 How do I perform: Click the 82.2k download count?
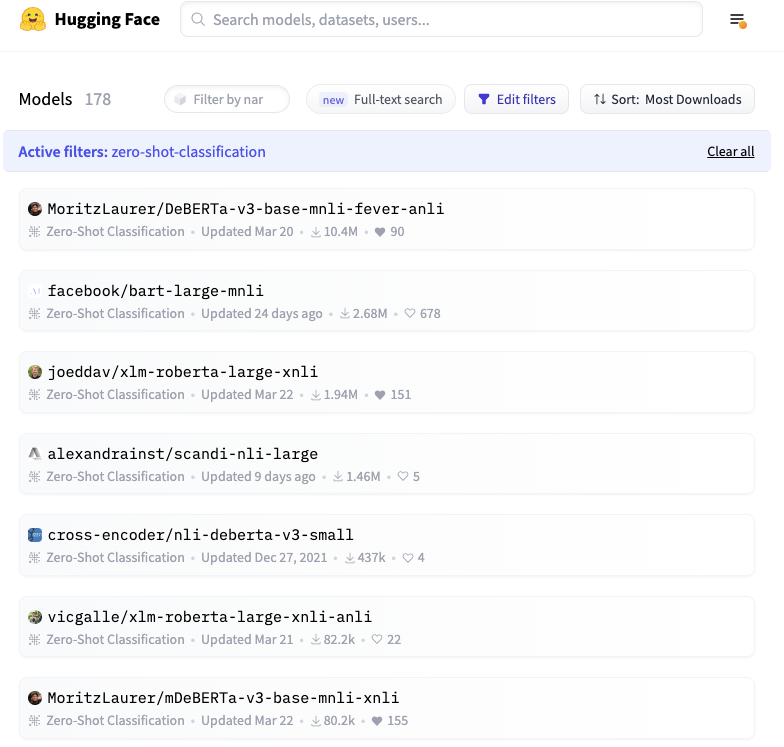pos(340,640)
